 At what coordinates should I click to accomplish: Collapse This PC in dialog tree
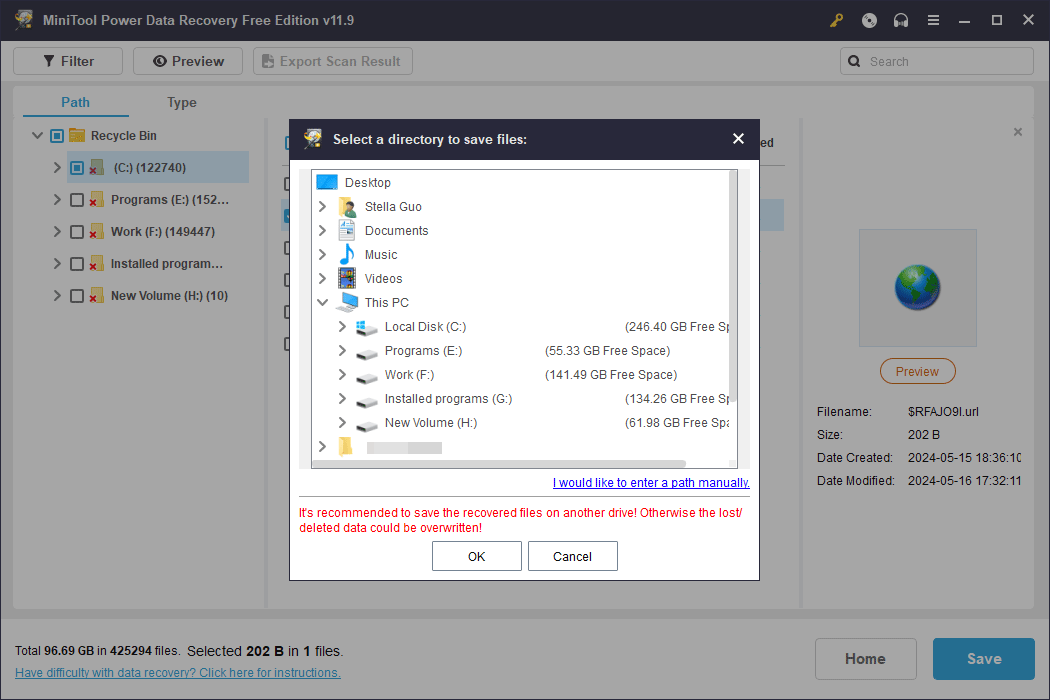tap(322, 303)
